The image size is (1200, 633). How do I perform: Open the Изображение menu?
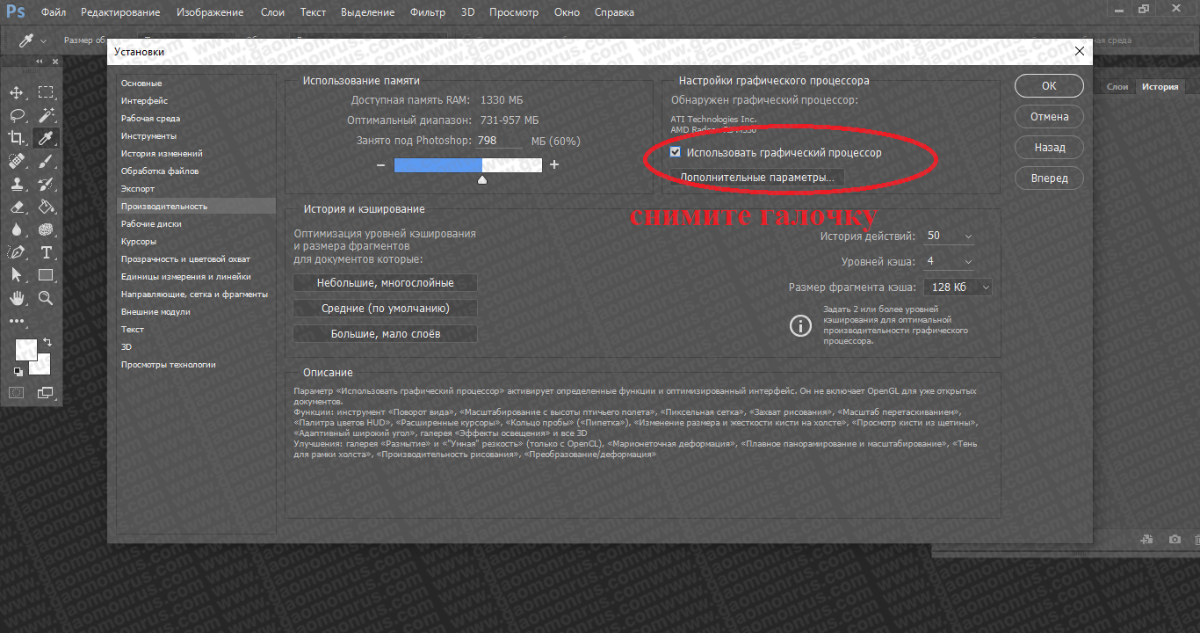[x=209, y=13]
